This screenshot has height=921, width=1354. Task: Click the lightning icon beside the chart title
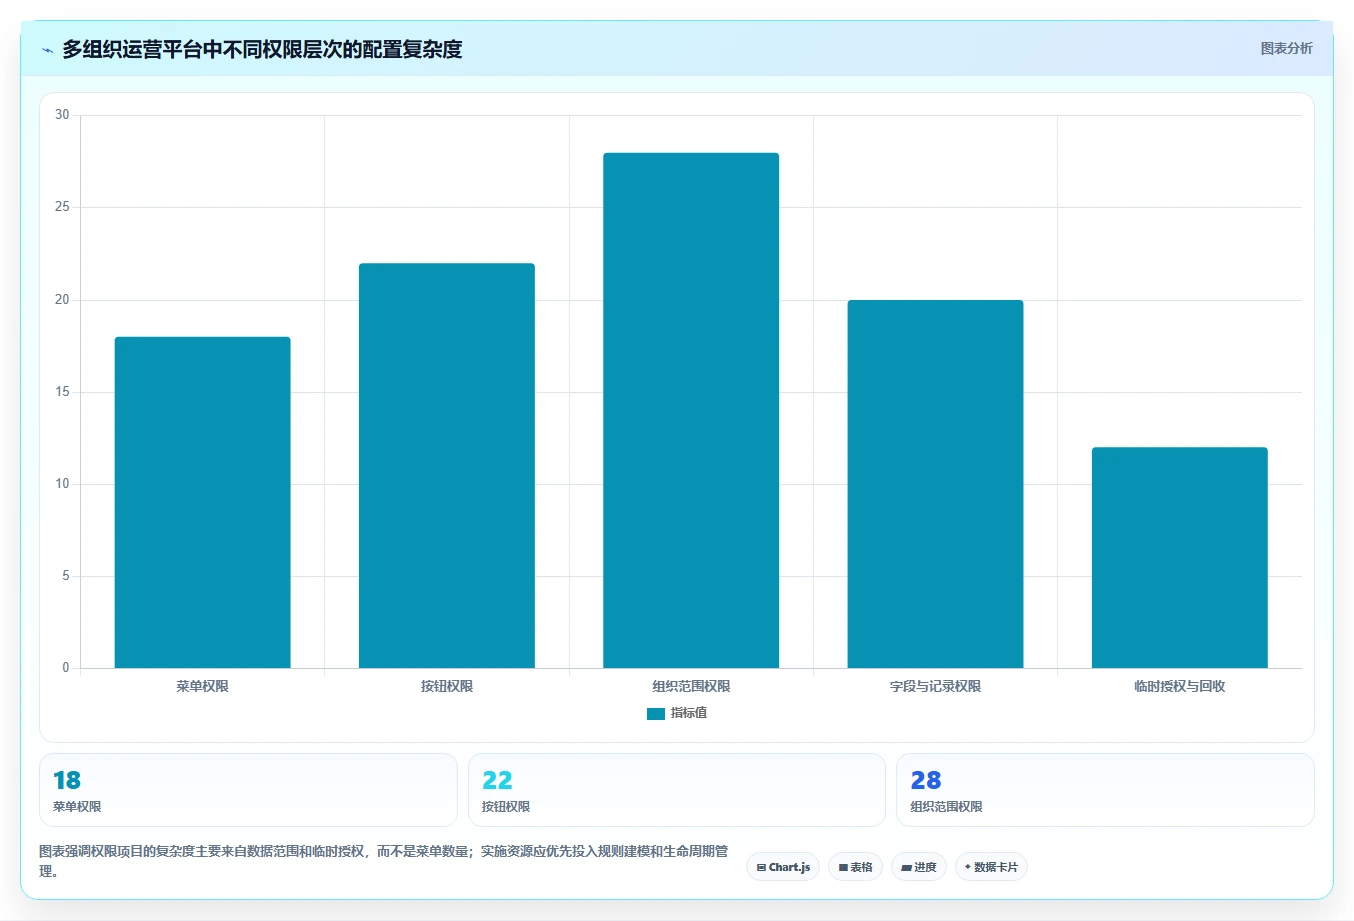[47, 50]
